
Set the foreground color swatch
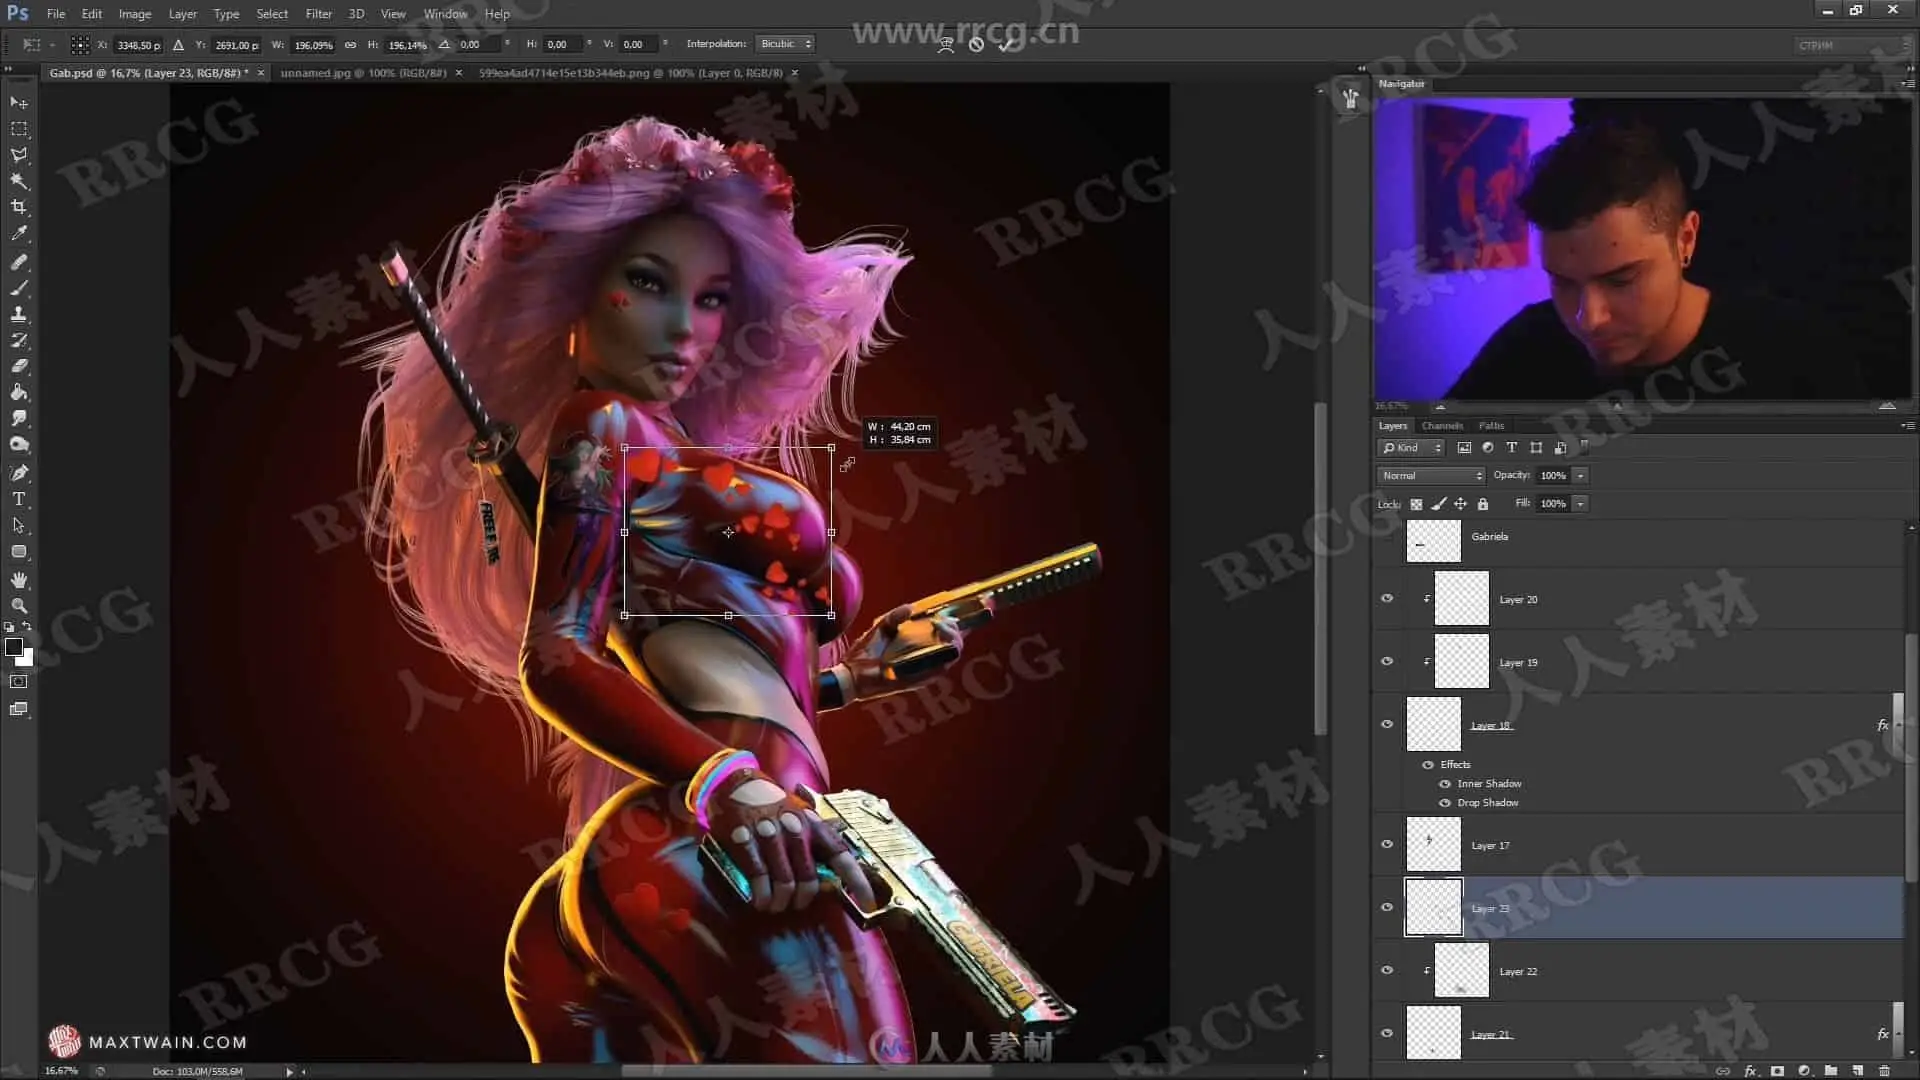(14, 647)
